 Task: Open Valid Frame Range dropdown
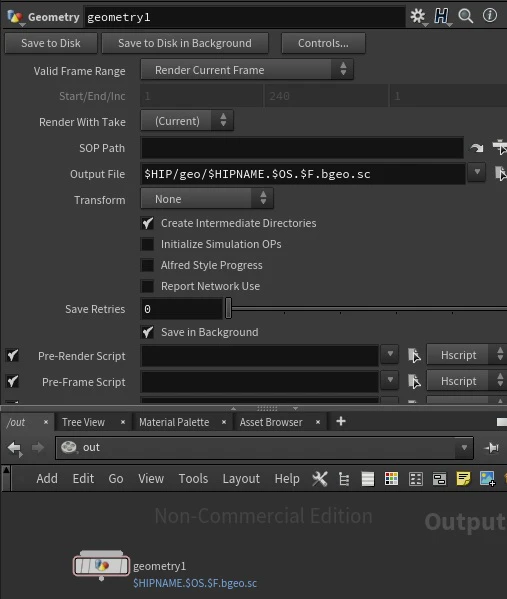coord(247,70)
